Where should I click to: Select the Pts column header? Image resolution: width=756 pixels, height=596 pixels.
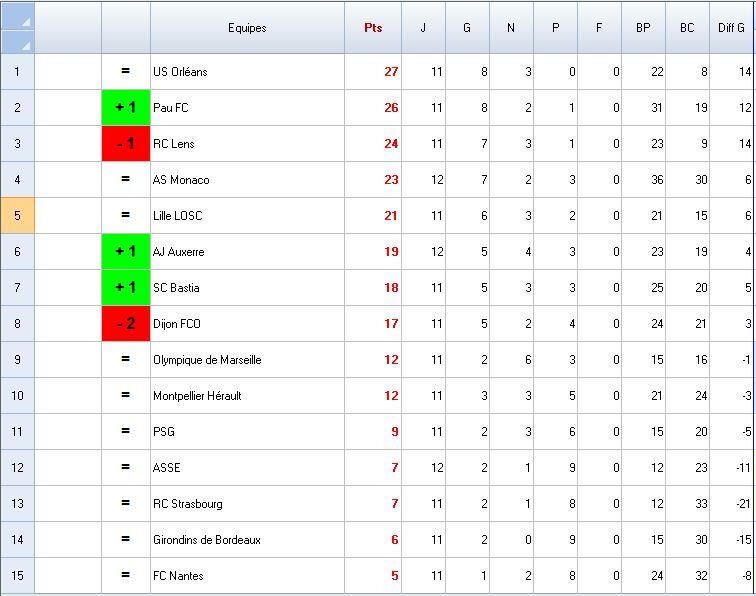(373, 28)
